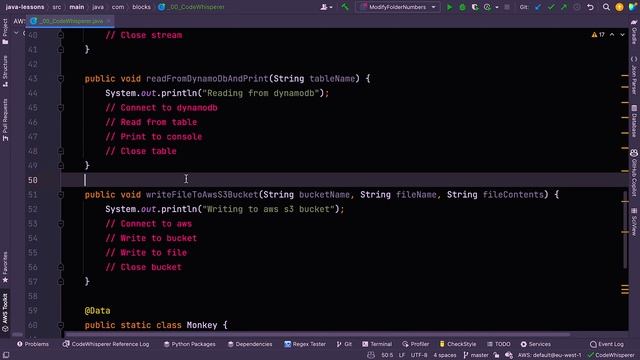
Task: Open the Pull Requests tool window
Action: [x=5, y=120]
